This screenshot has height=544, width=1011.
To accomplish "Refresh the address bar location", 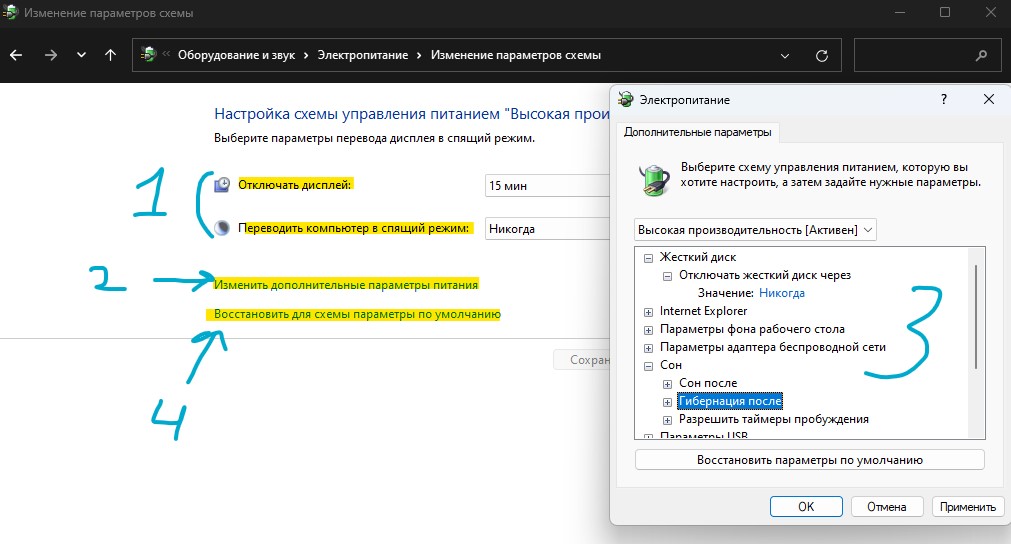I will 821,56.
